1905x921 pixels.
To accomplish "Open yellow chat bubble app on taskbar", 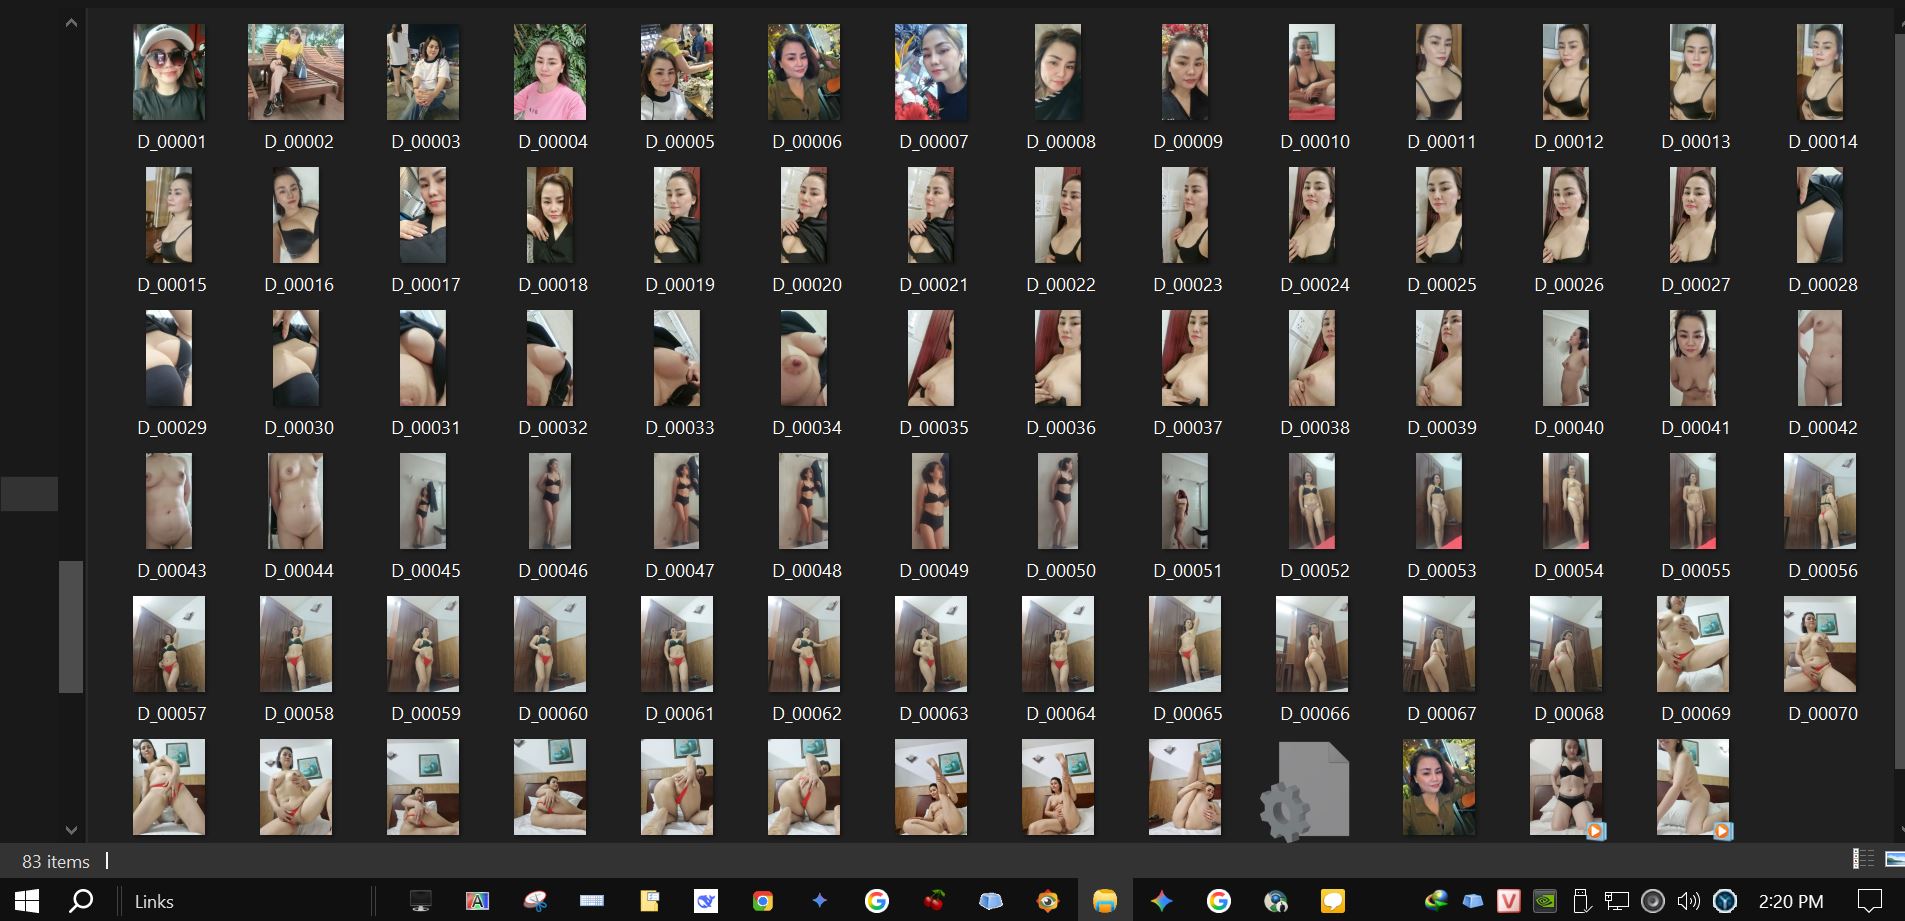I will coord(1333,901).
